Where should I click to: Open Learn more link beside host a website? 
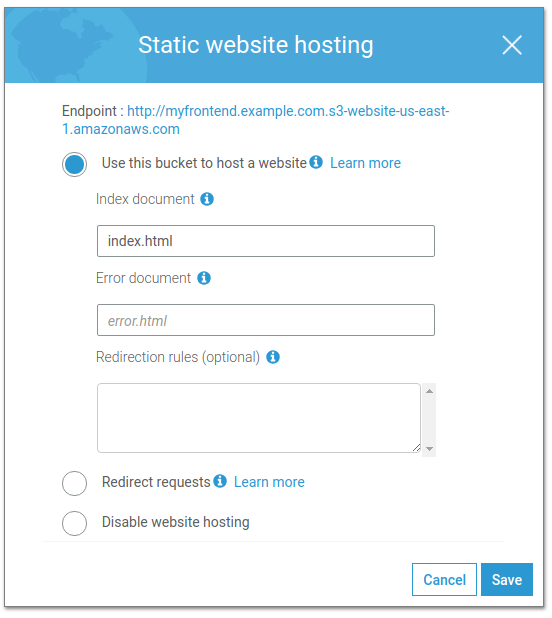coord(365,163)
